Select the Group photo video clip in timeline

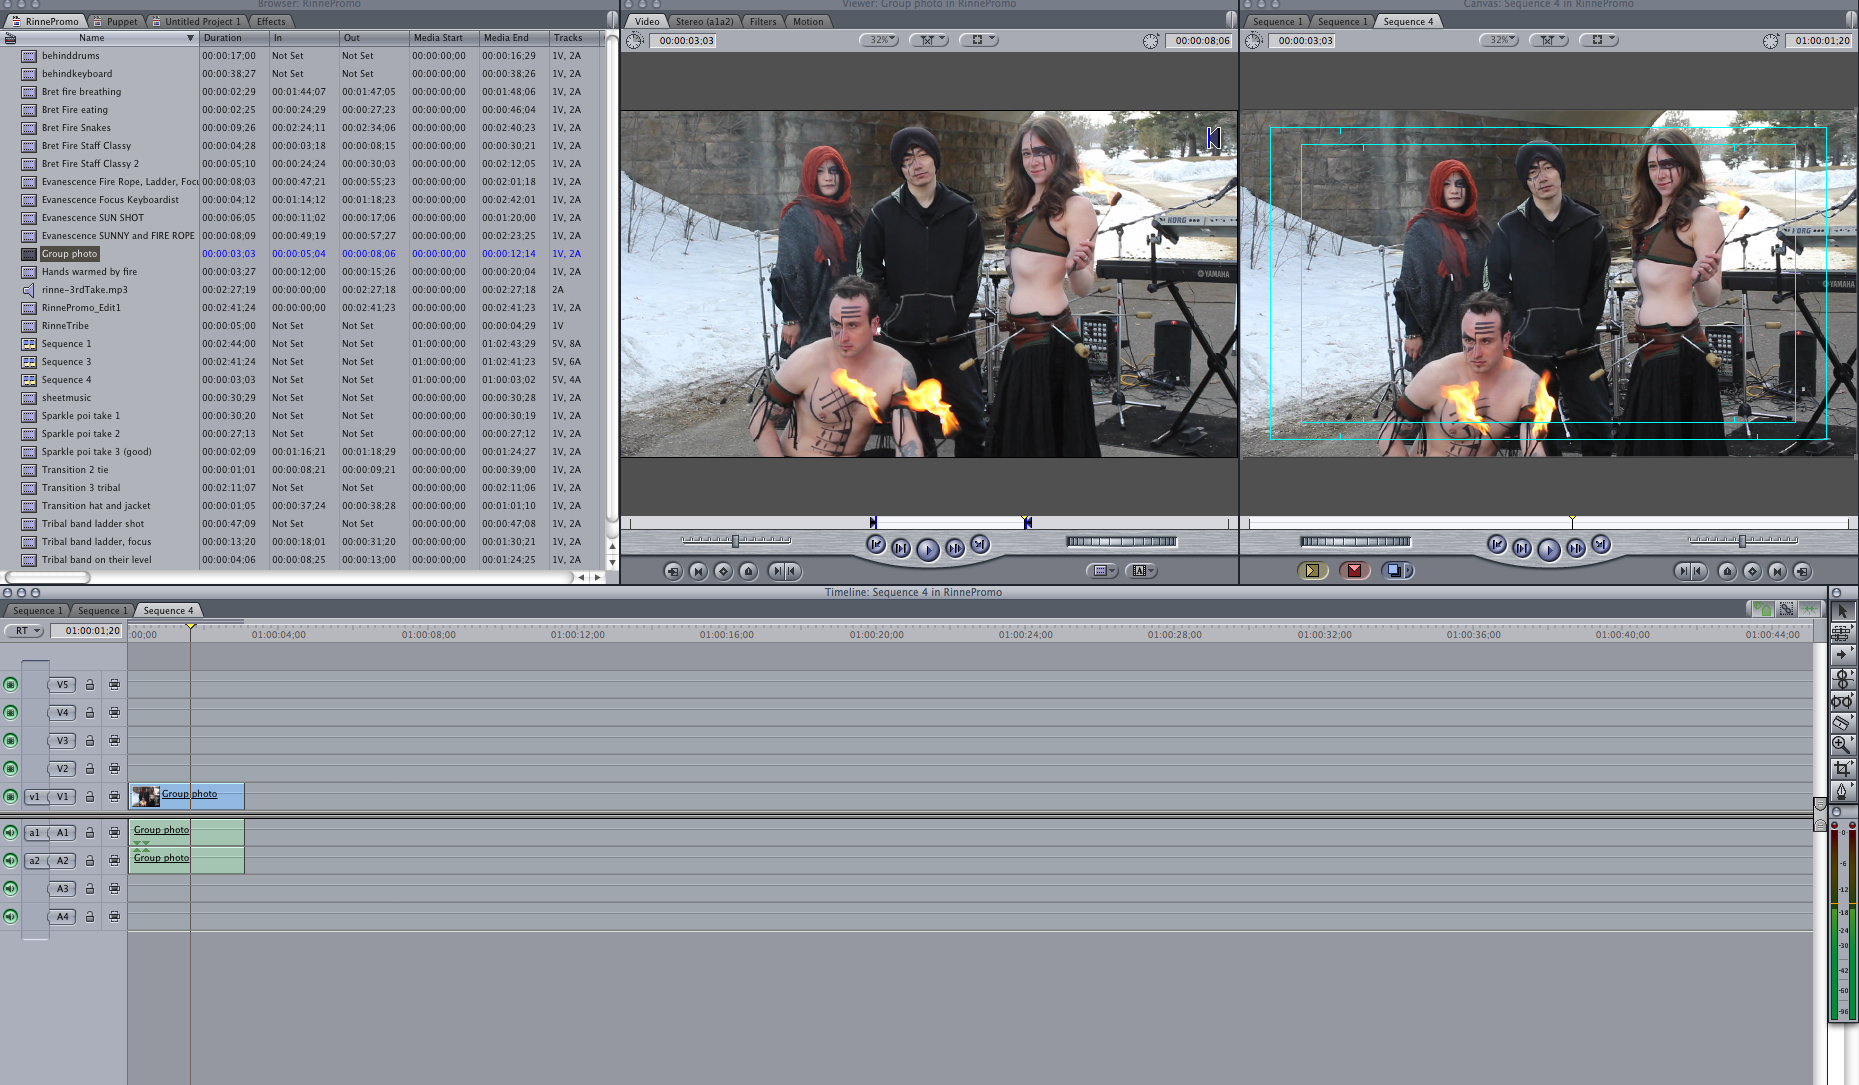[x=187, y=797]
